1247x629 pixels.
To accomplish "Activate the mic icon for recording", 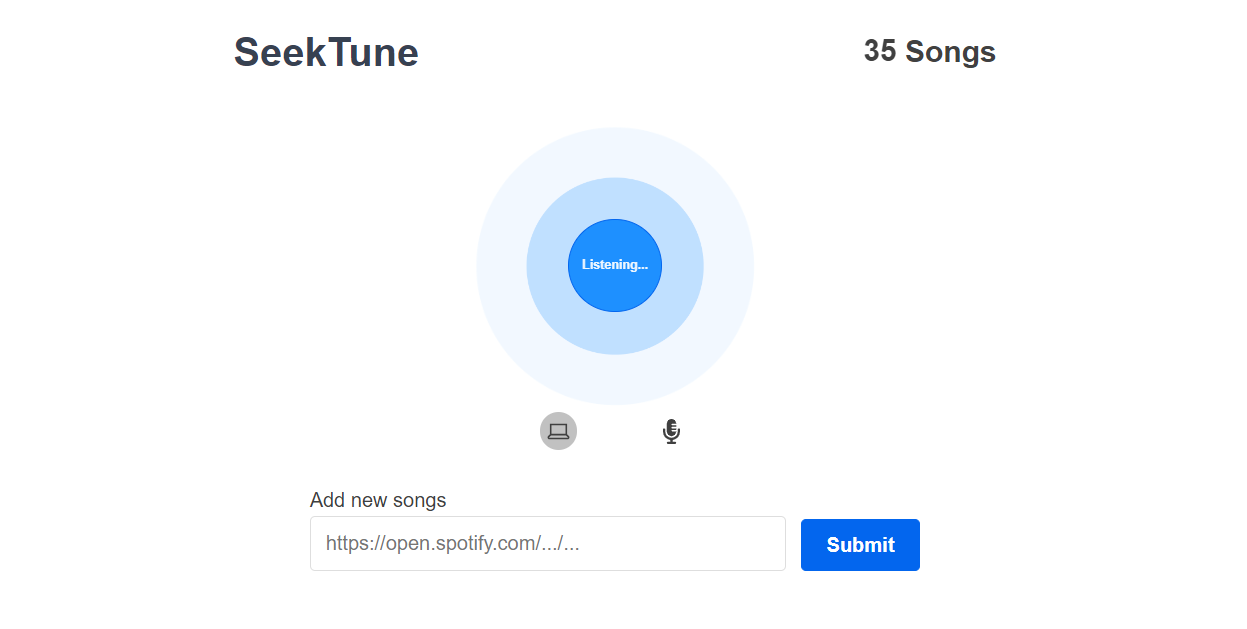I will (x=670, y=430).
